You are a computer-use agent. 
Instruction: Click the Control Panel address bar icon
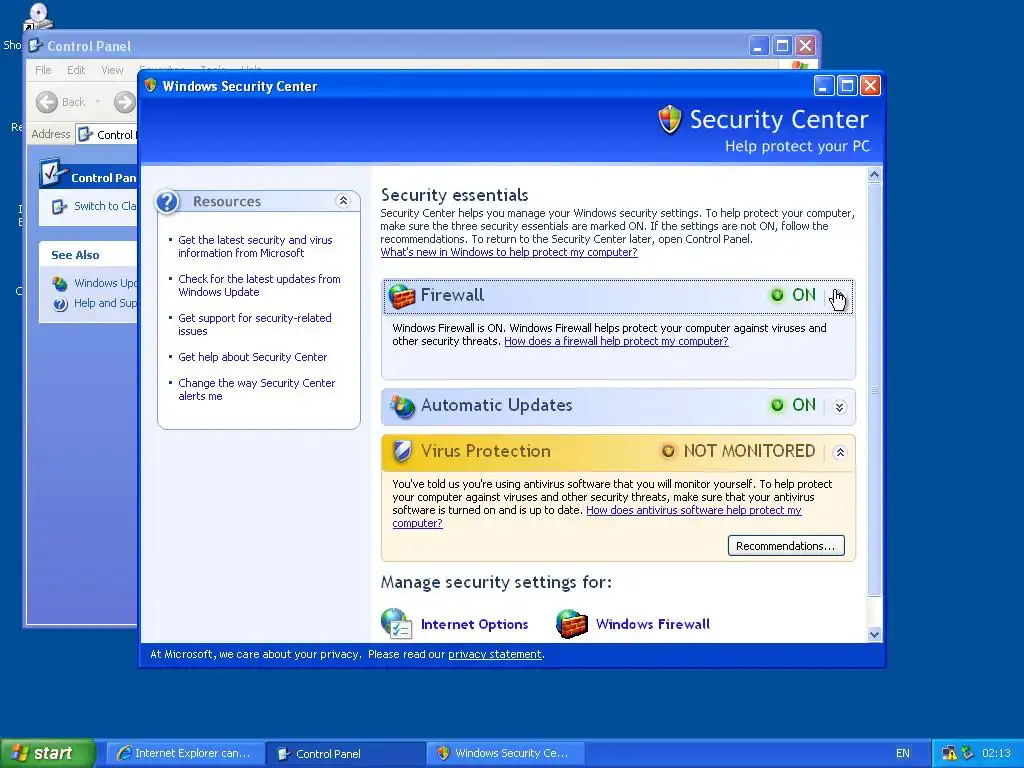pos(85,135)
